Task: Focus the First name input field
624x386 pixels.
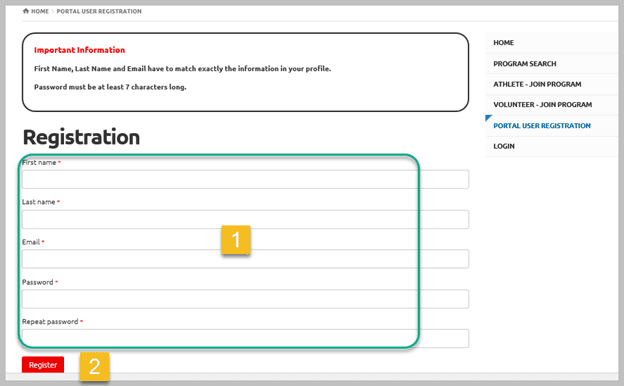Action: pos(246,179)
